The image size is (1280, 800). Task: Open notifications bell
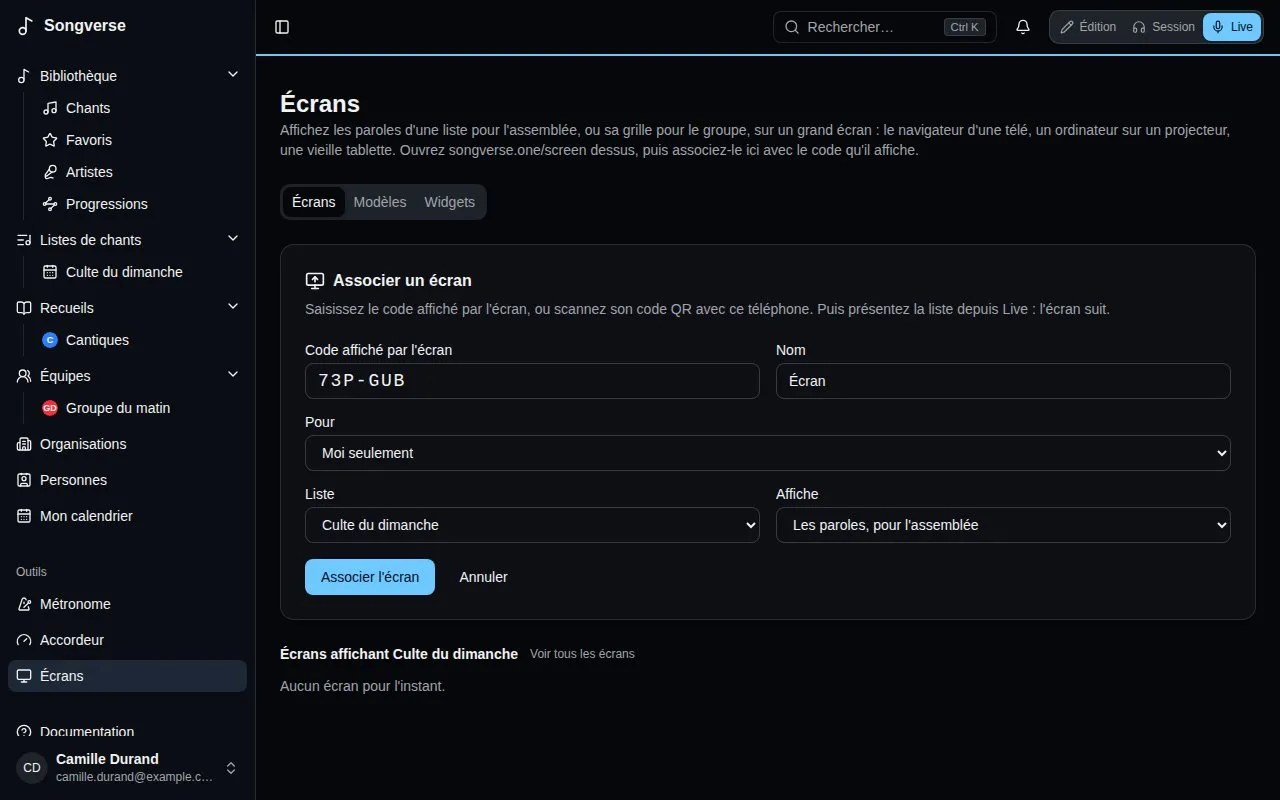click(x=1023, y=27)
